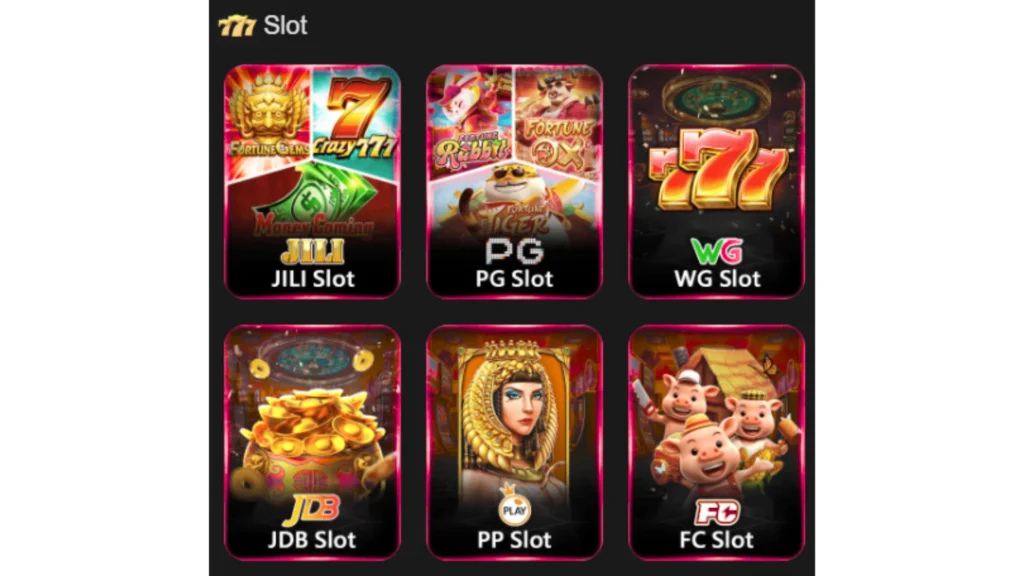Click the gold 777 Slot header icon
This screenshot has width=1024, height=576.
tap(236, 25)
